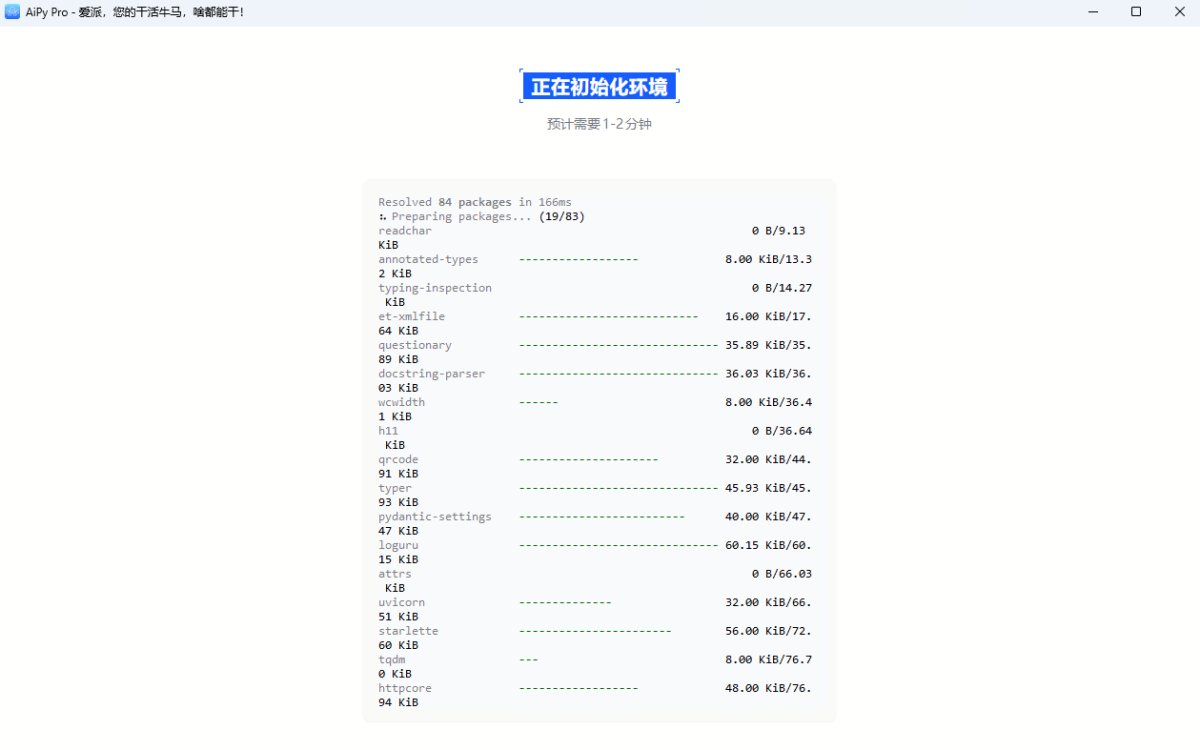
Task: Click the uvicorn package name
Action: coord(401,603)
